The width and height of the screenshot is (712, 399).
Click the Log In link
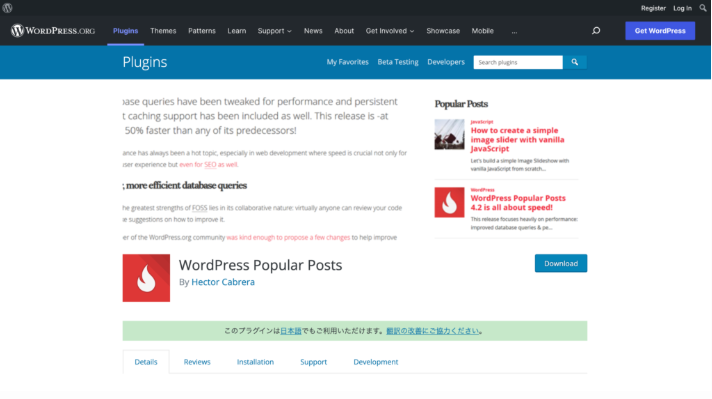[x=682, y=8]
